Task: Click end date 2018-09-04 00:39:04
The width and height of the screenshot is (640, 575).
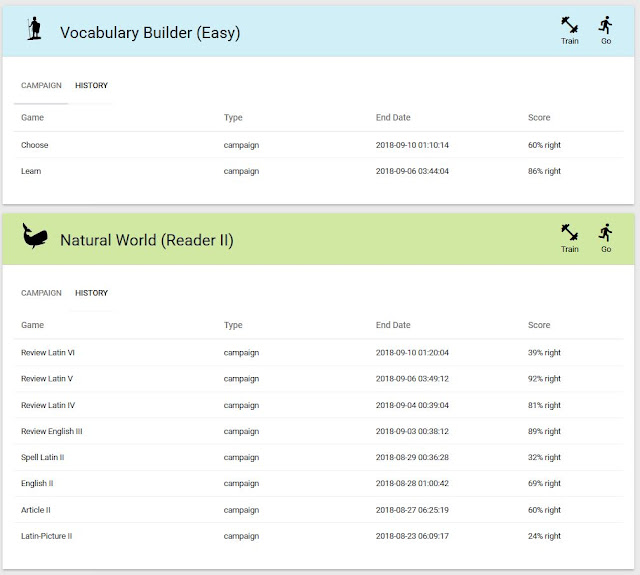Action: pyautogui.click(x=412, y=405)
